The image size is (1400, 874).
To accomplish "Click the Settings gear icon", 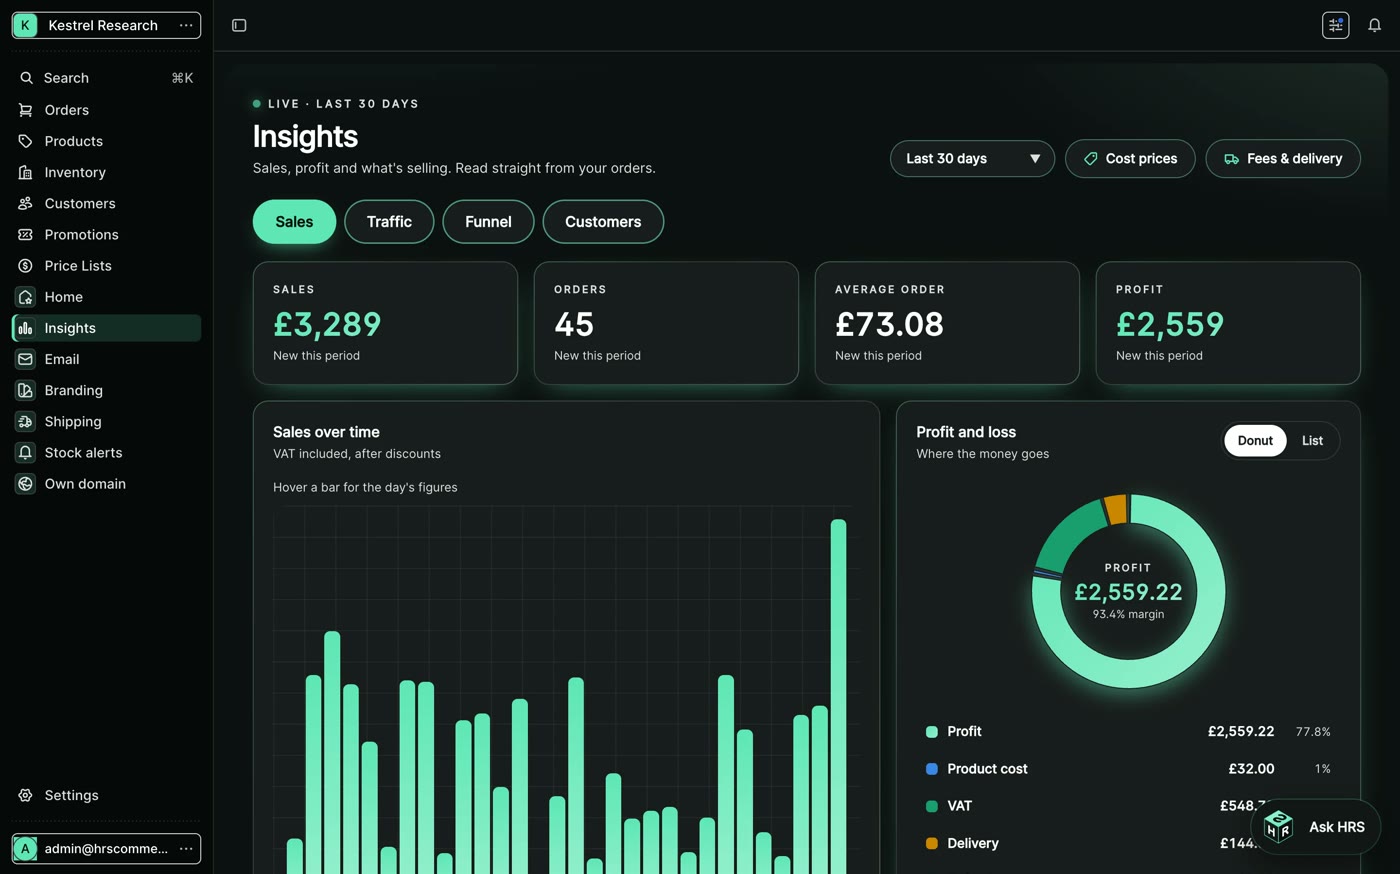I will 26,795.
